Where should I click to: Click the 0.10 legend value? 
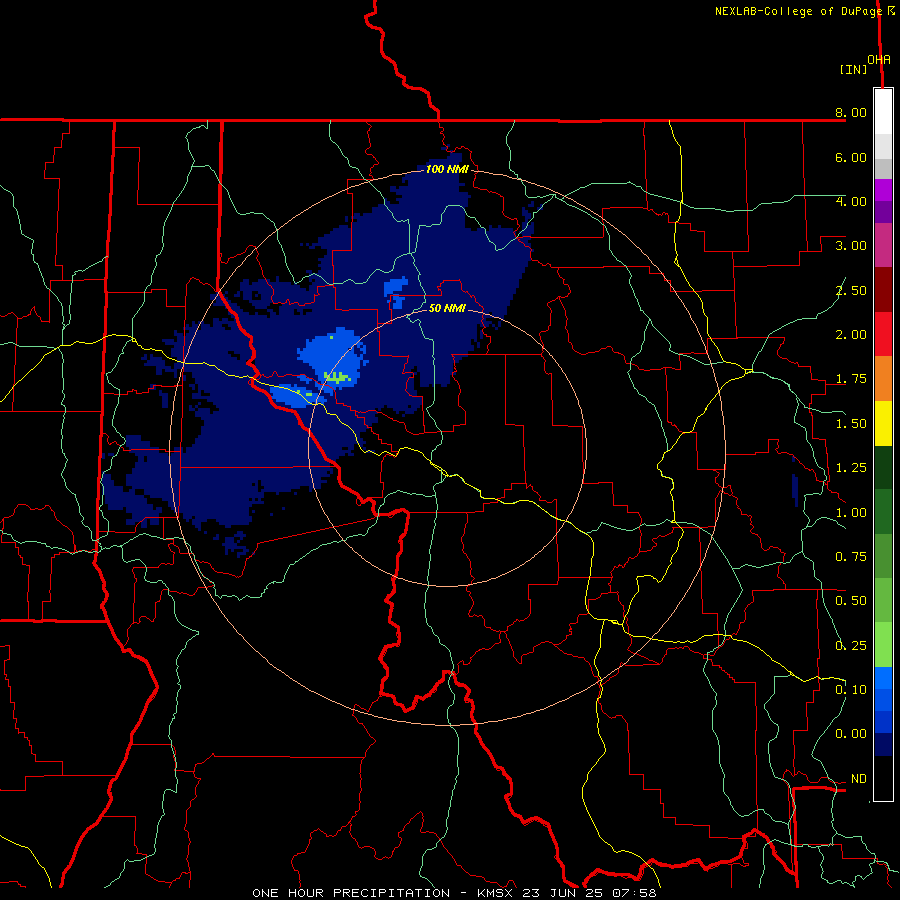851,690
